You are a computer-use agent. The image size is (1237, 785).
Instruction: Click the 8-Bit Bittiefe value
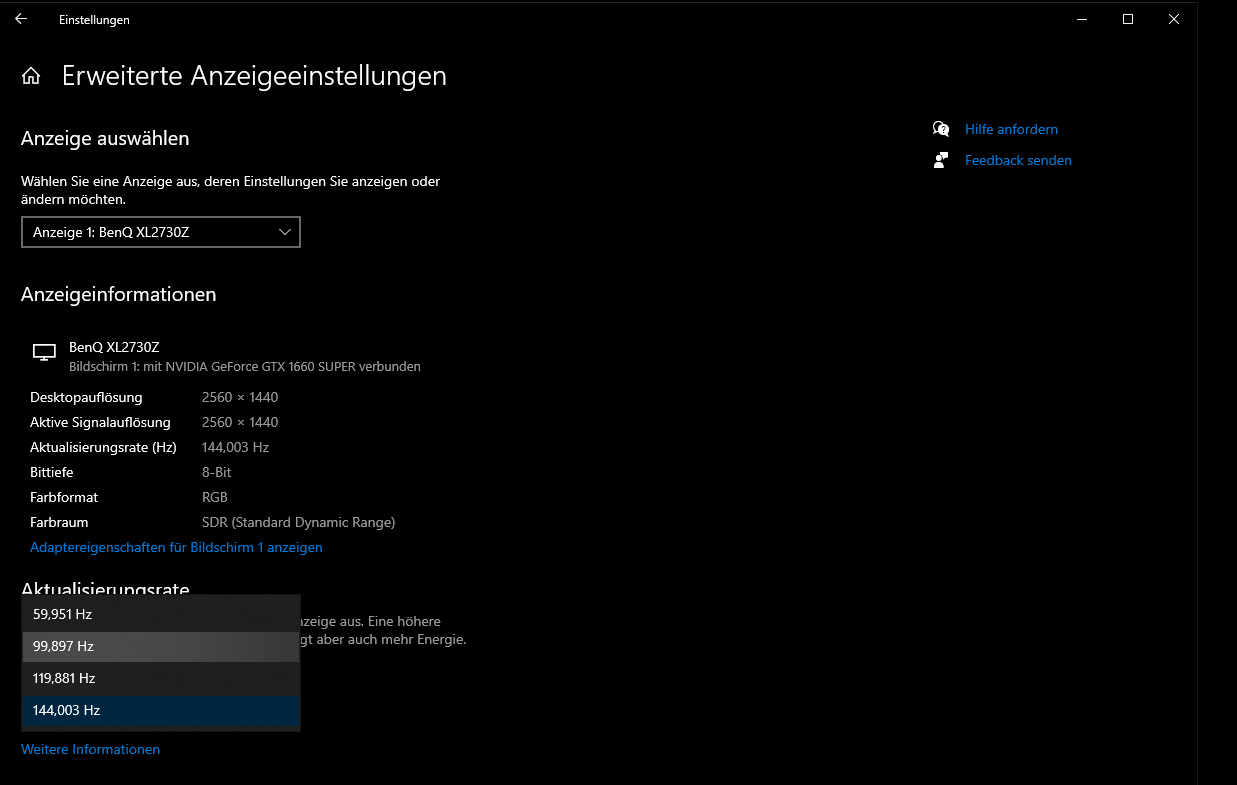click(x=217, y=472)
